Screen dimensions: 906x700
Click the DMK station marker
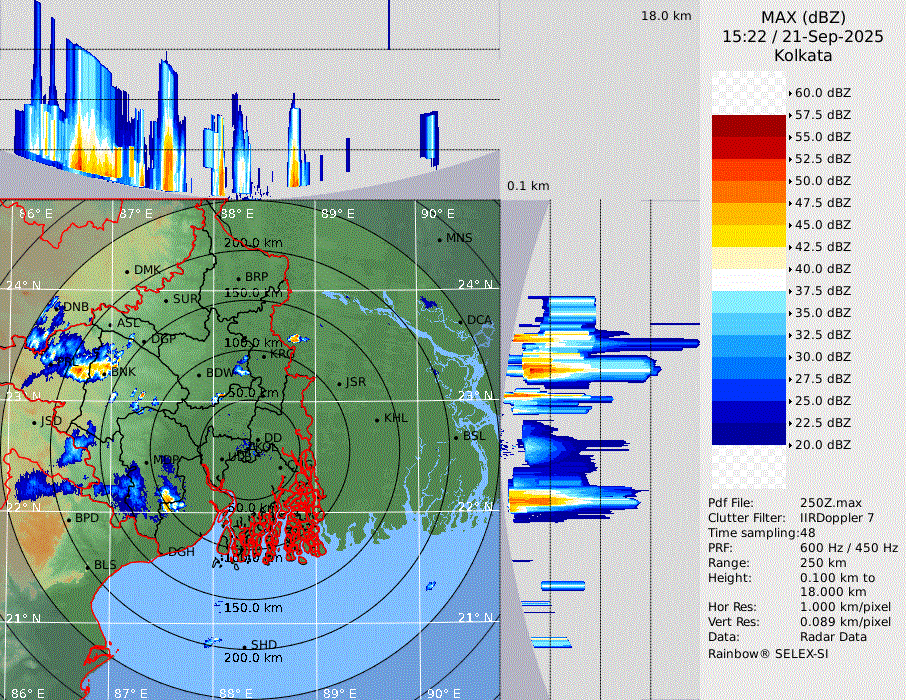click(127, 271)
